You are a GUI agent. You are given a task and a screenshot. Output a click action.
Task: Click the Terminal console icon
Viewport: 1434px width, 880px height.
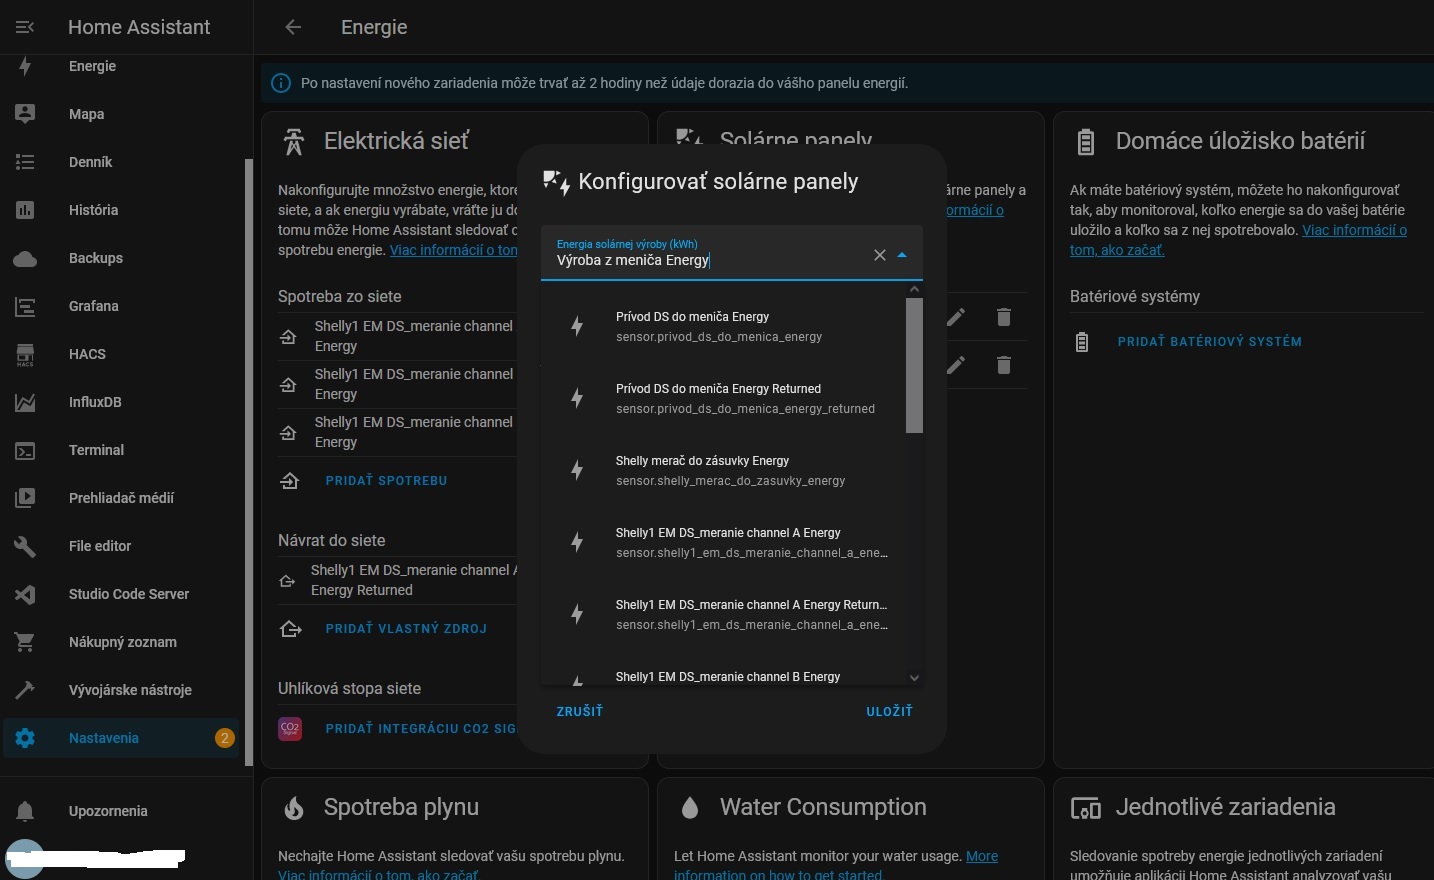(25, 450)
